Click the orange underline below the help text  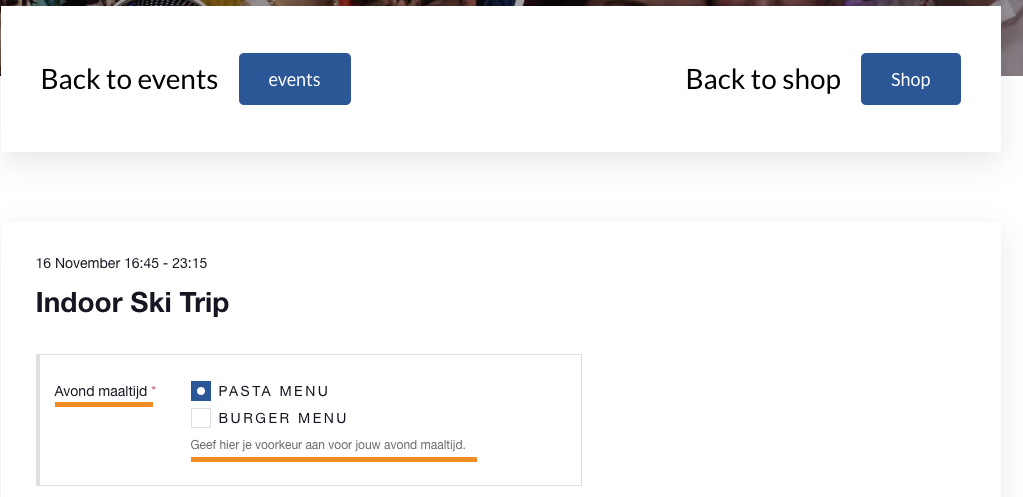pyautogui.click(x=333, y=459)
